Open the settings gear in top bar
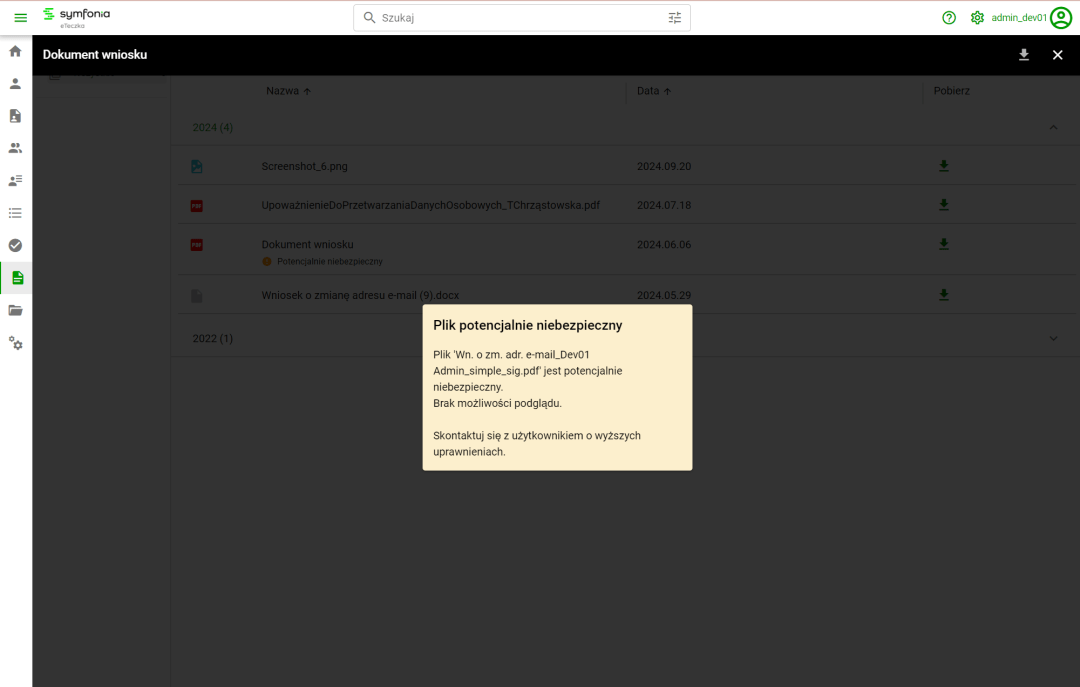Screen dimensions: 1080x687 977,18
